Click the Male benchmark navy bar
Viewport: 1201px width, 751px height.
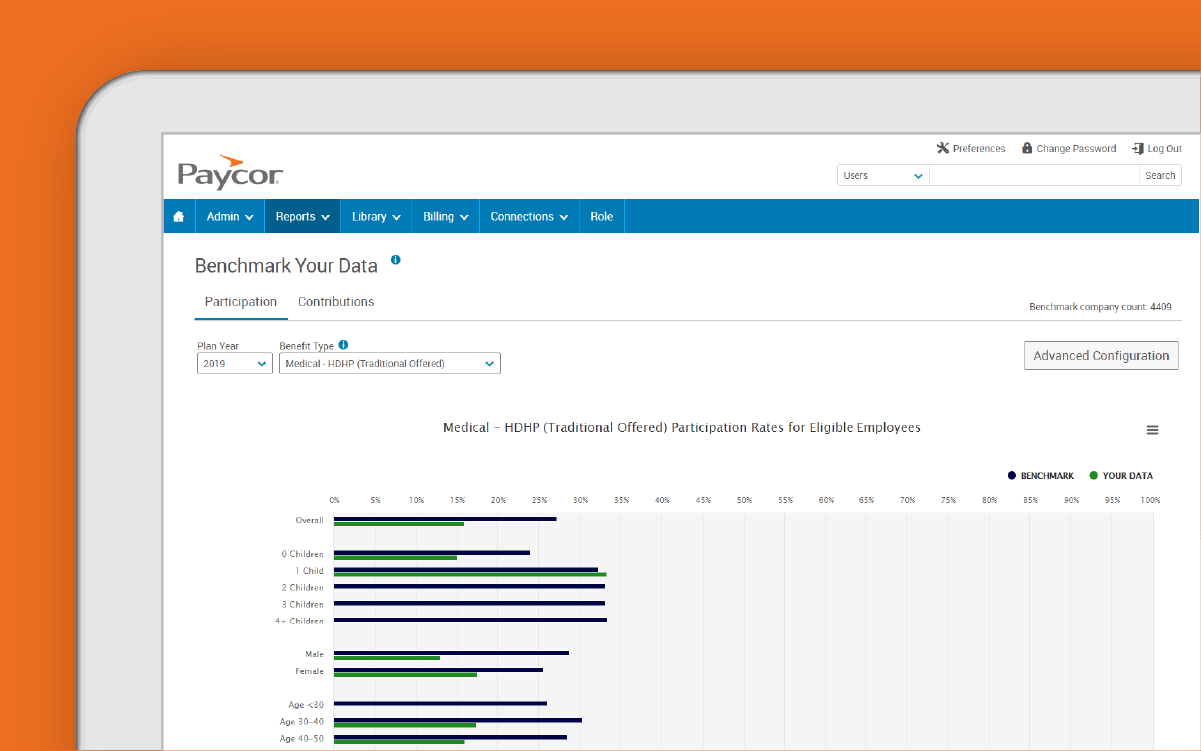point(451,653)
